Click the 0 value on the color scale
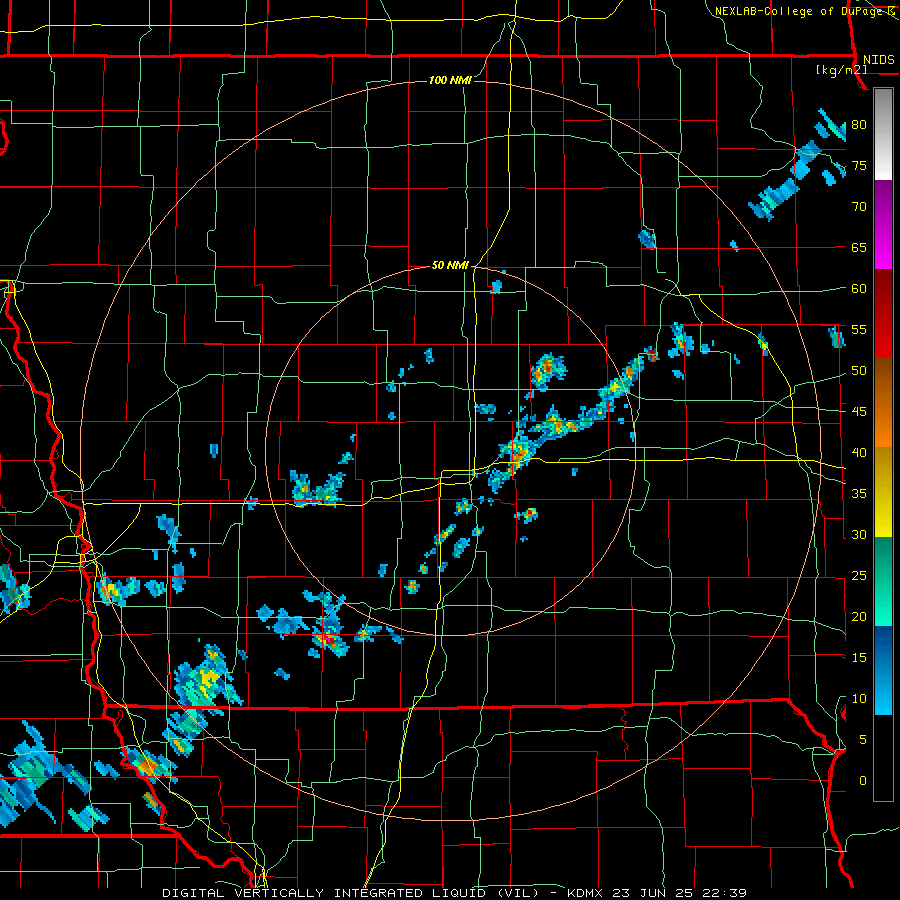 (x=863, y=780)
